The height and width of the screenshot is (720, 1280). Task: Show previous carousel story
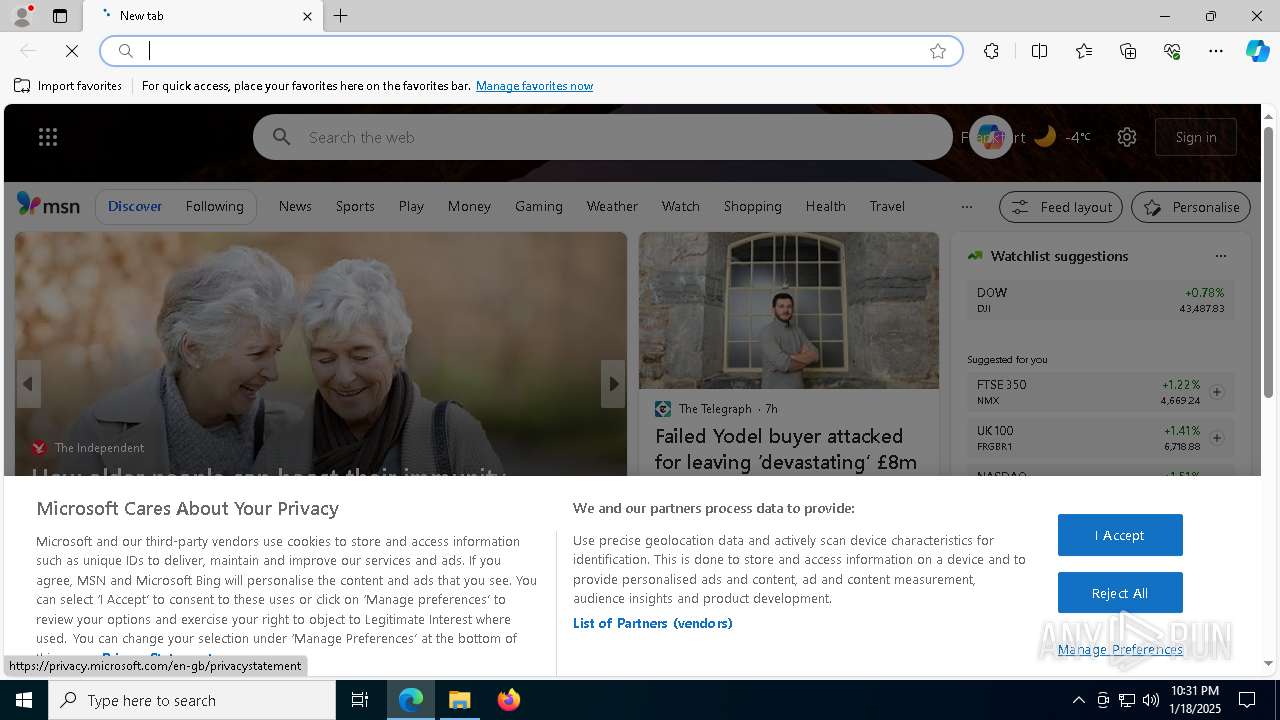click(28, 384)
